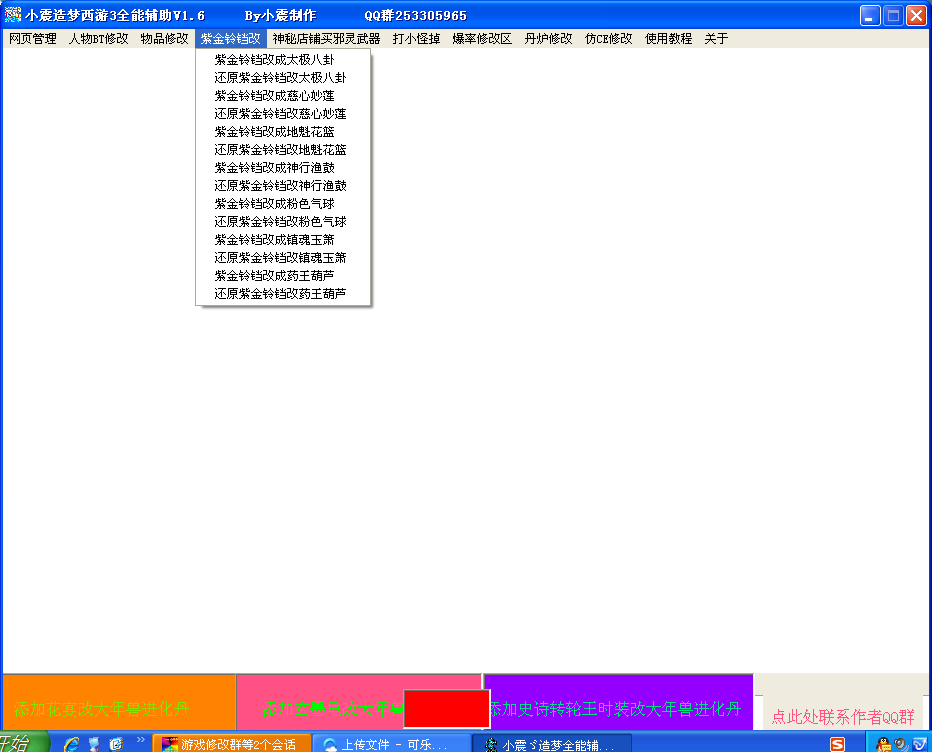Click 紫金铃铛改成神行渔鼓 item

(x=274, y=168)
